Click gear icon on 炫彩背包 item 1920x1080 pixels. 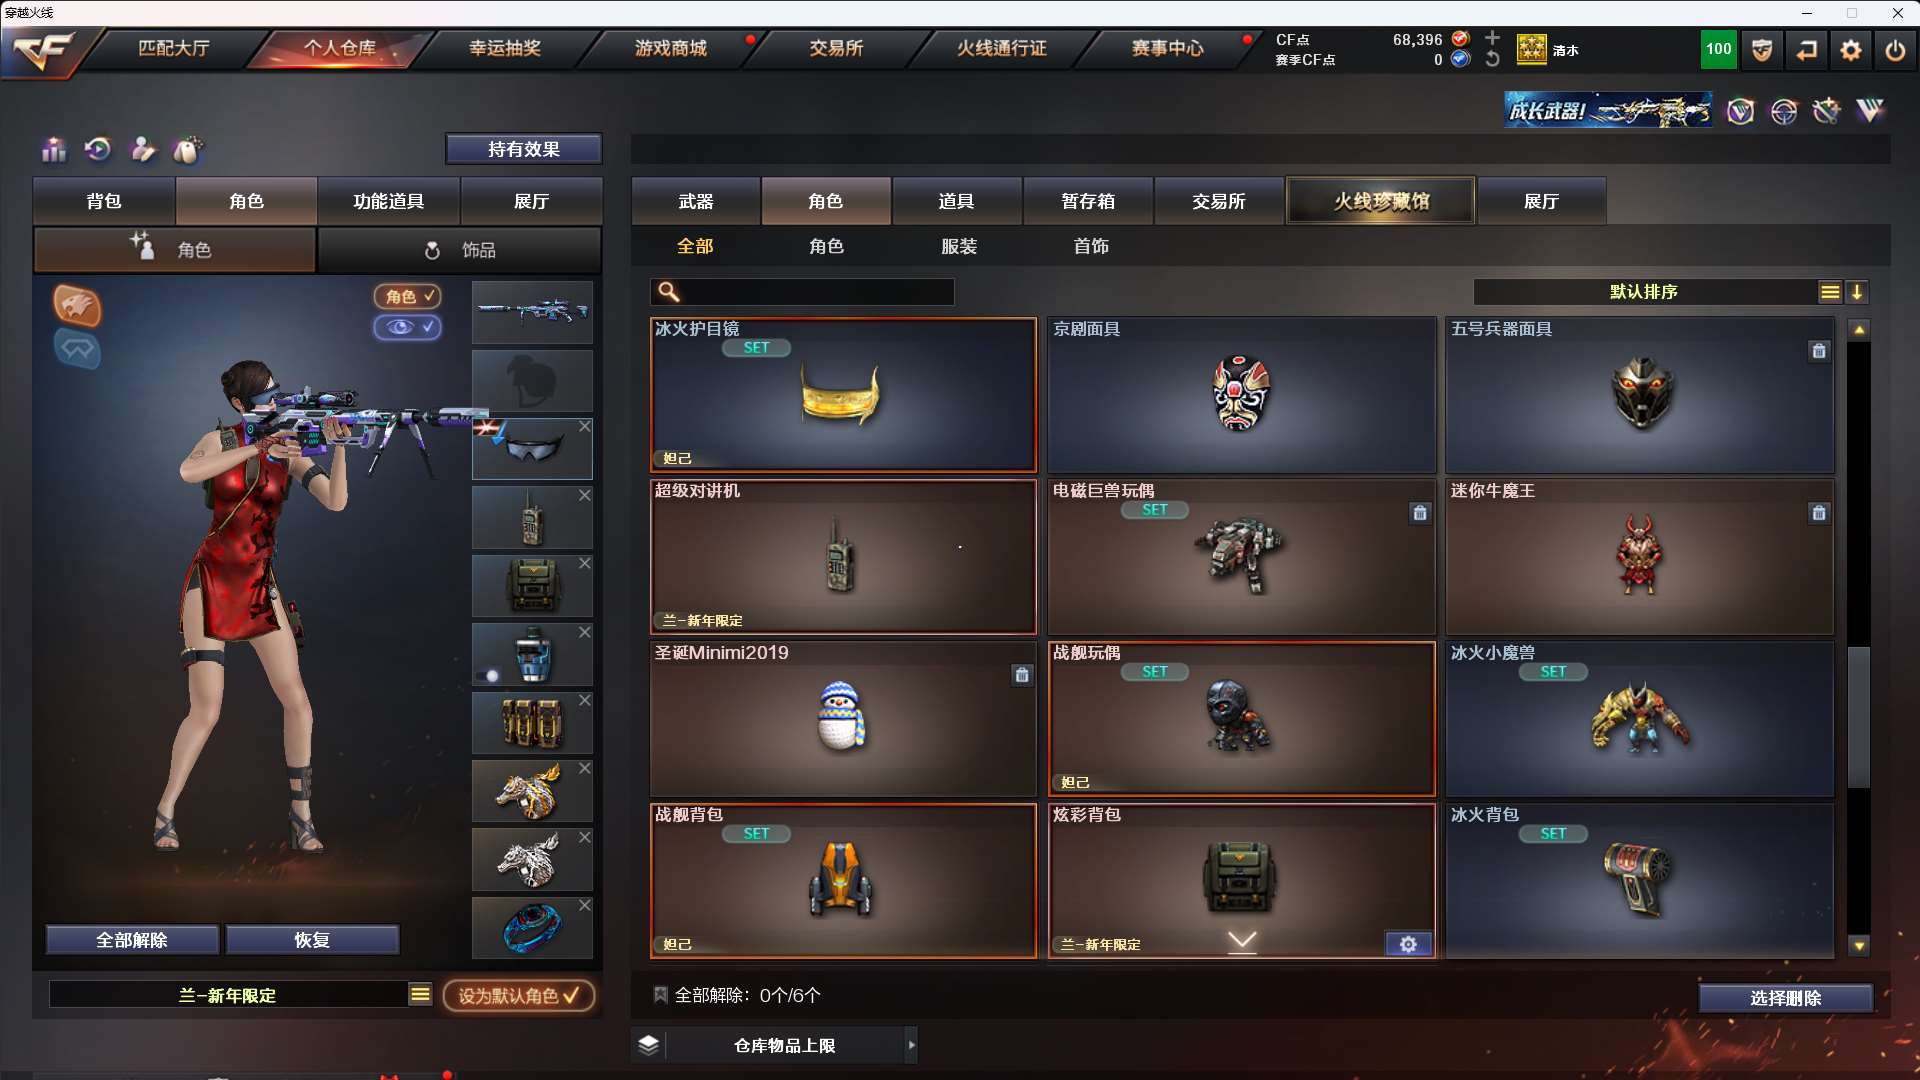[x=1408, y=944]
